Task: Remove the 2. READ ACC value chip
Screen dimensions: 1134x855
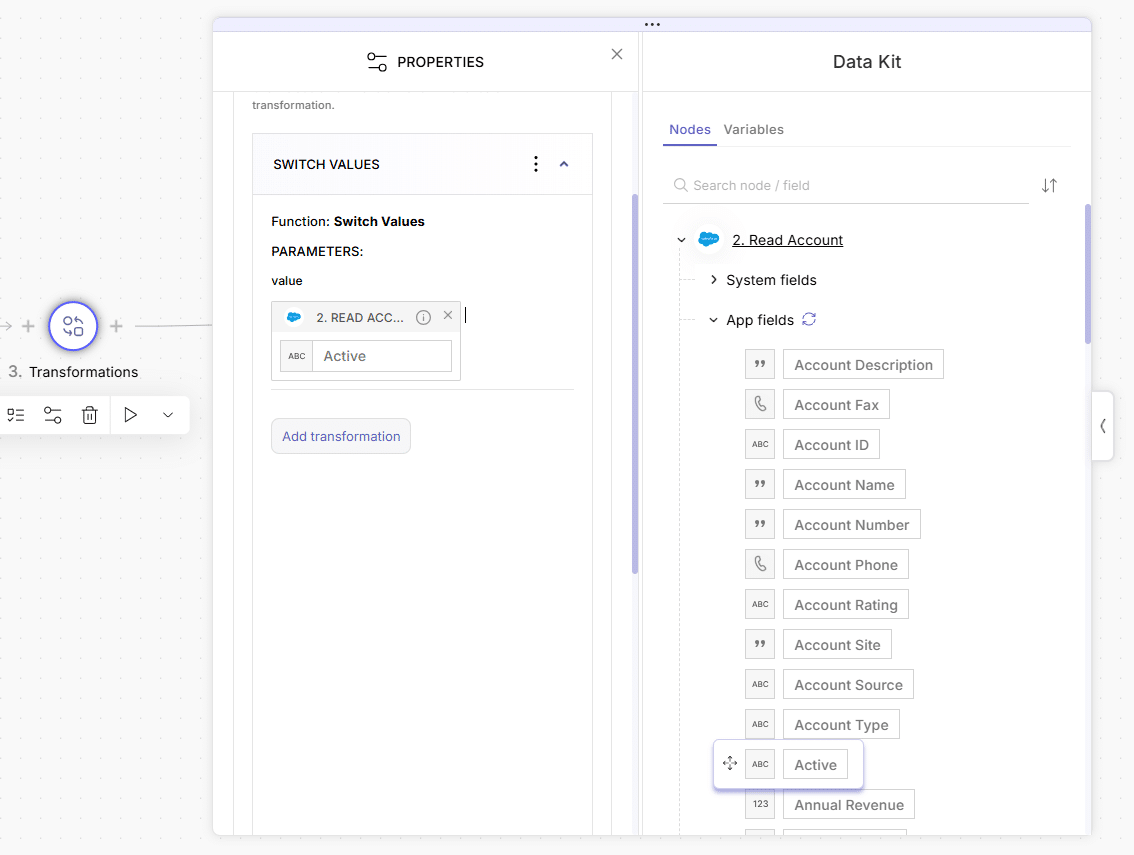Action: [x=448, y=315]
